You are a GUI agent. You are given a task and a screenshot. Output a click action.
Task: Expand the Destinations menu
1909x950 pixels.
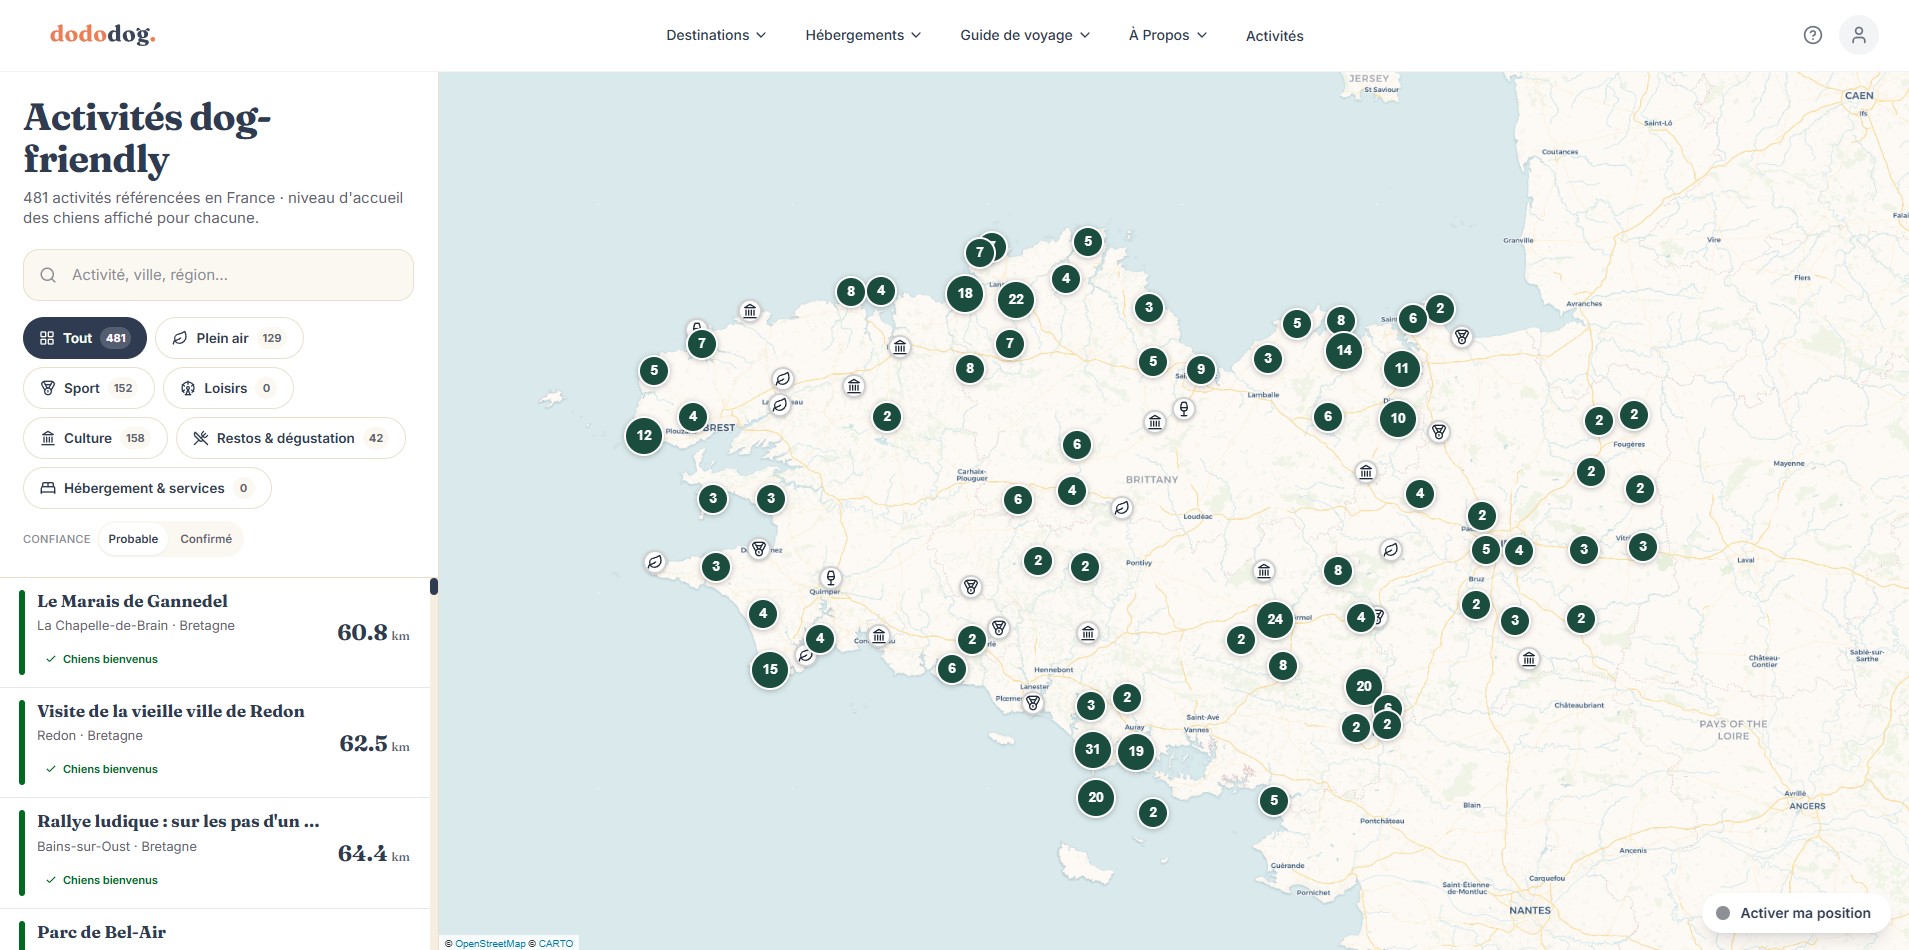[x=716, y=35]
